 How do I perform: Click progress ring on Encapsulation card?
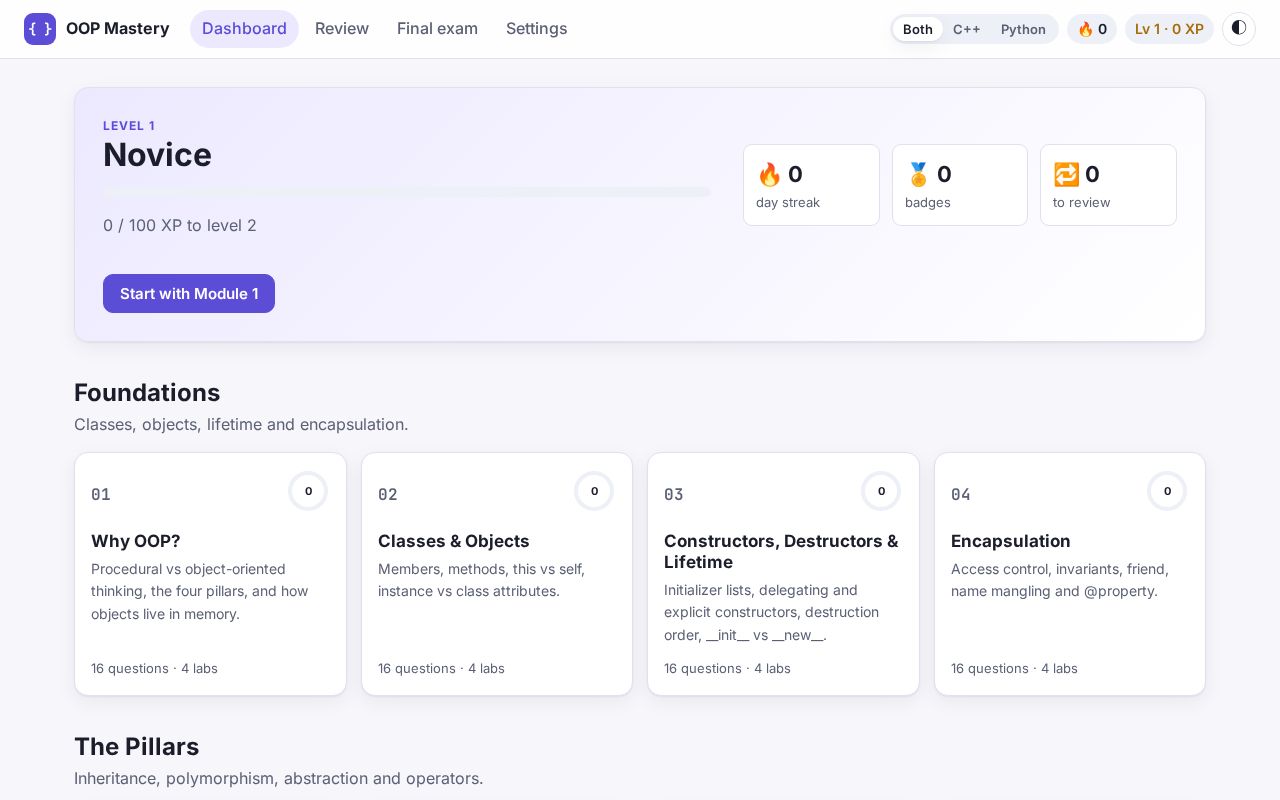[1167, 491]
